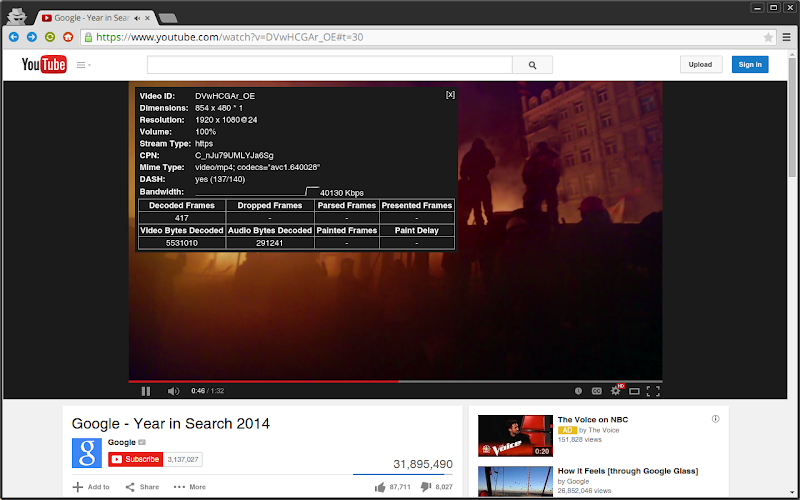Screen dimensions: 800x500
Task: Click the Sign in button
Action: 750,64
